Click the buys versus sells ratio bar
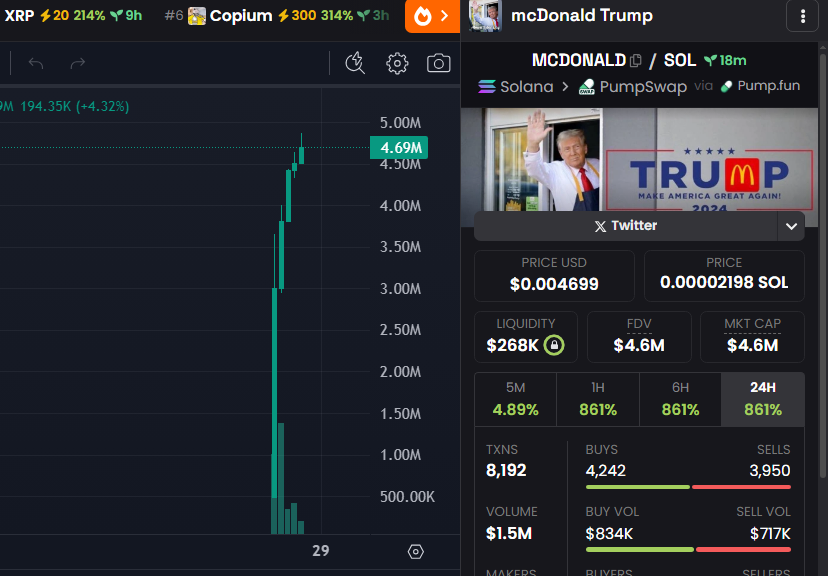828x576 pixels. point(688,487)
